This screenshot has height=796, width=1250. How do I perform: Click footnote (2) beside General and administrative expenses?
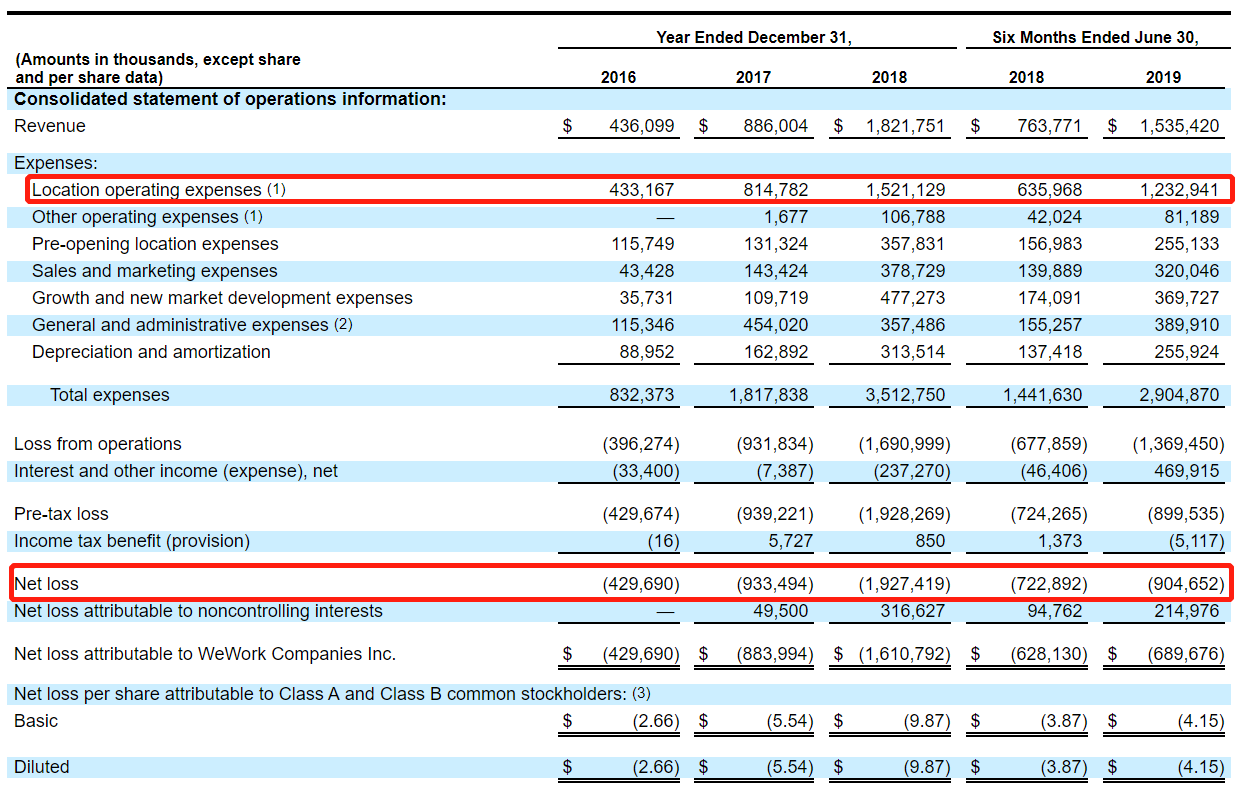click(x=343, y=325)
